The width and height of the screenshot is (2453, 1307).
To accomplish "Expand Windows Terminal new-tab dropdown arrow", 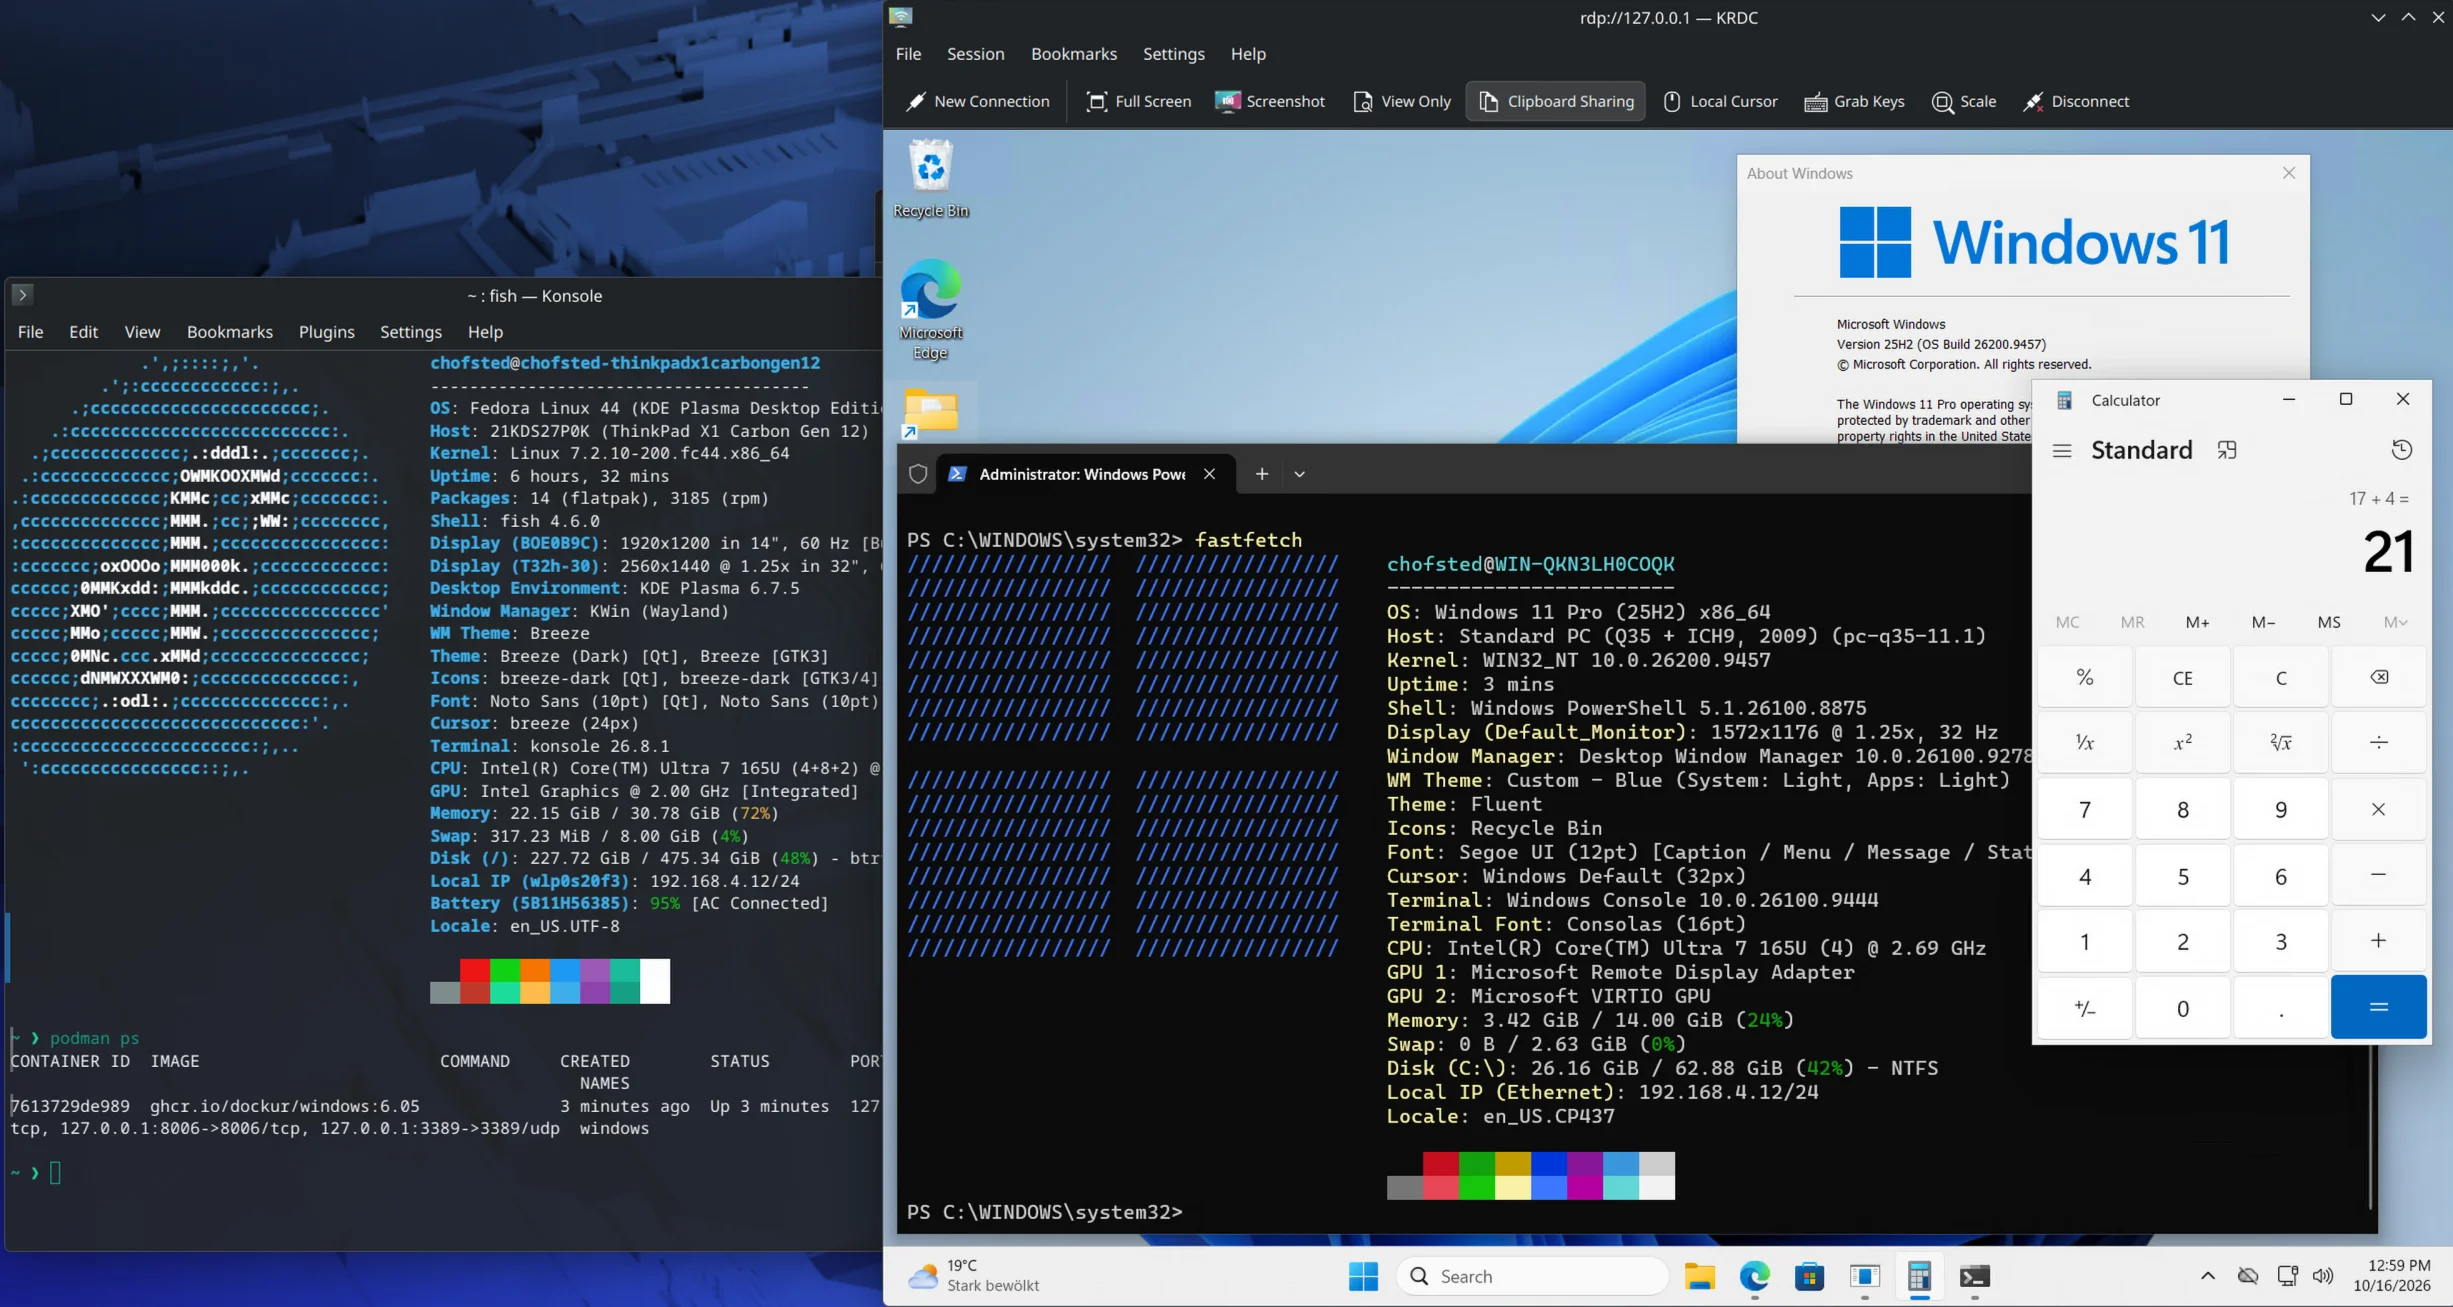I will point(1299,474).
